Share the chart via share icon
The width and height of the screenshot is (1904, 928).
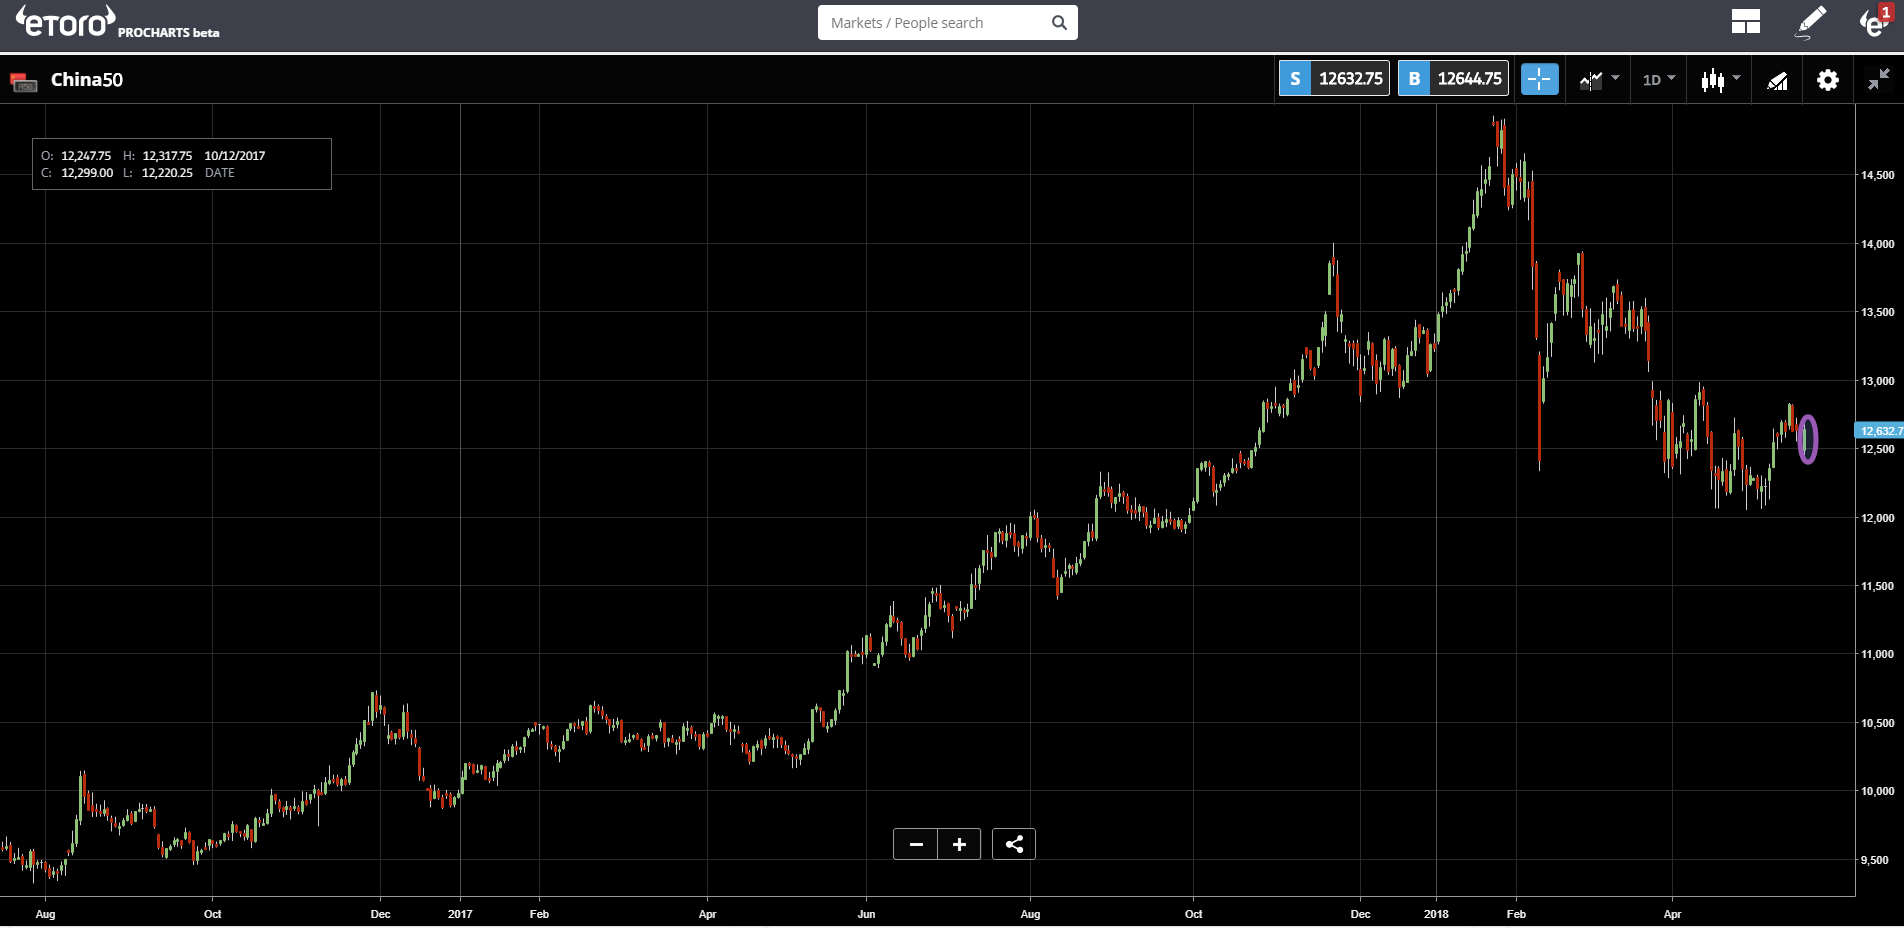click(x=1014, y=844)
